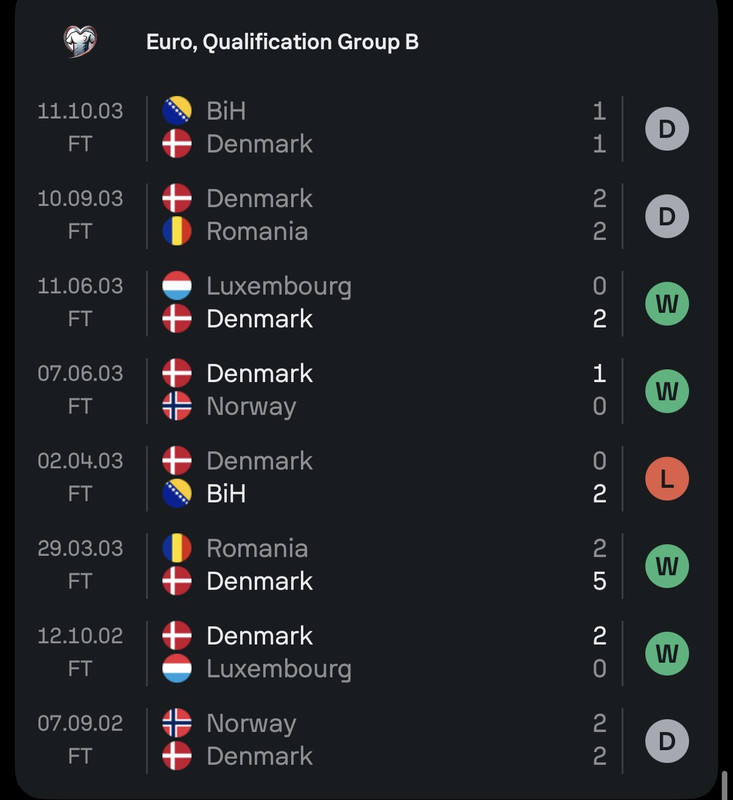
Task: Click Denmark flag in 02.04.03 match
Action: [177, 461]
